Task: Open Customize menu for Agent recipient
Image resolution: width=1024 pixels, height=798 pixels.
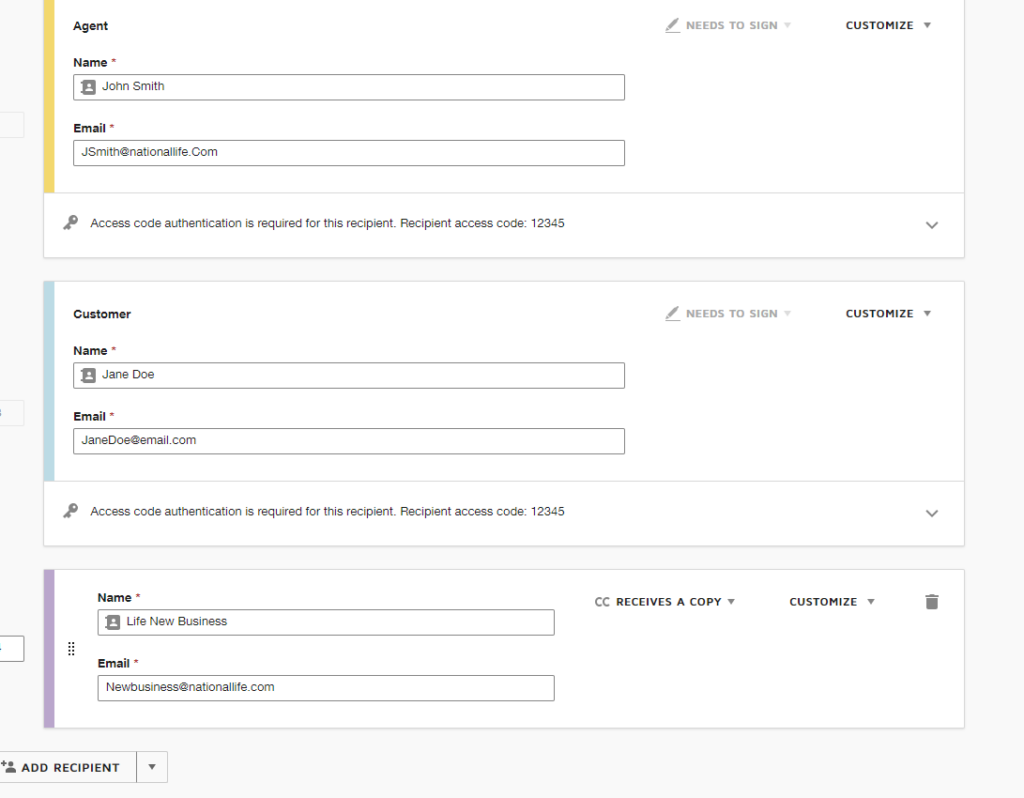Action: (x=888, y=26)
